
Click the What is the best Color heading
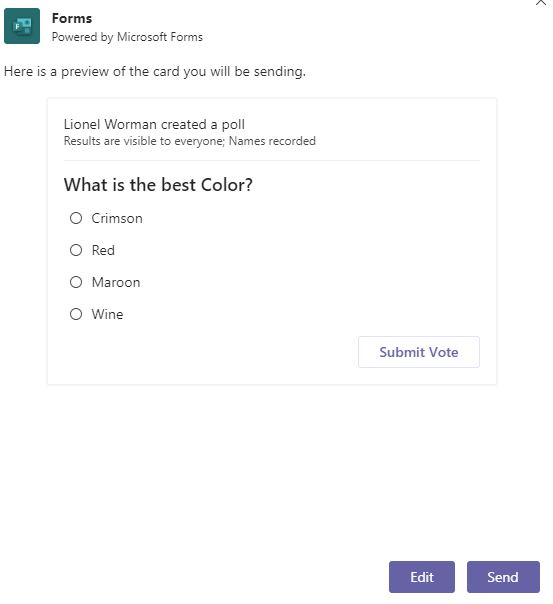(158, 185)
